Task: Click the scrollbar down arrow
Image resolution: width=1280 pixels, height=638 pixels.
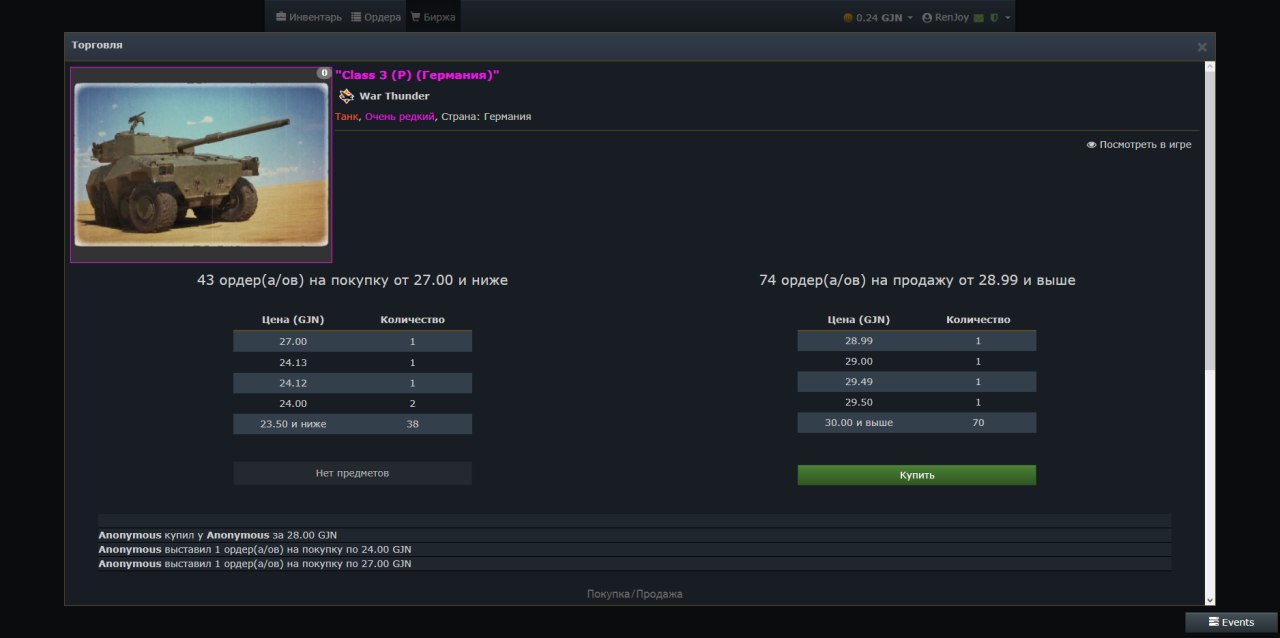Action: (x=1210, y=599)
